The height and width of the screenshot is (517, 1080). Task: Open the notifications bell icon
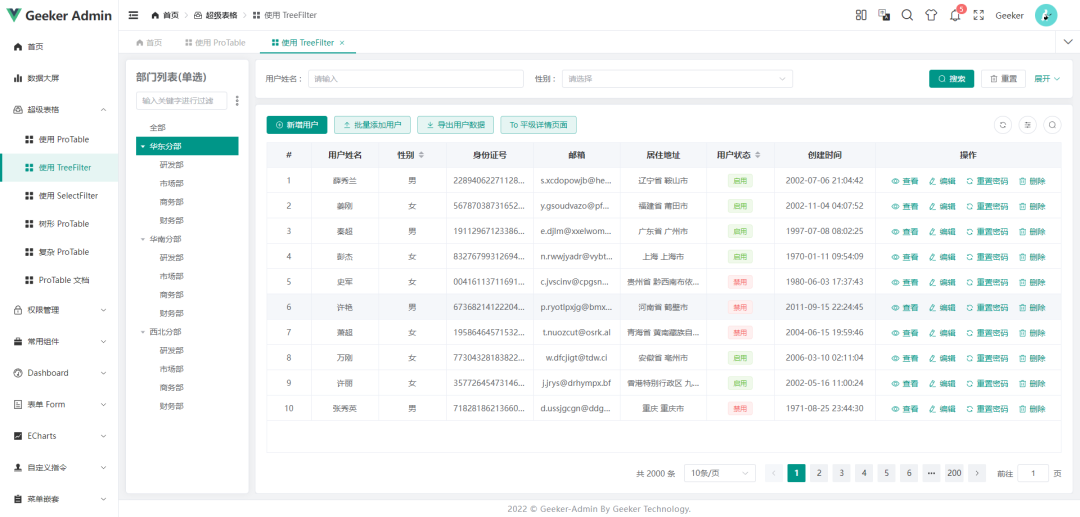click(x=955, y=15)
